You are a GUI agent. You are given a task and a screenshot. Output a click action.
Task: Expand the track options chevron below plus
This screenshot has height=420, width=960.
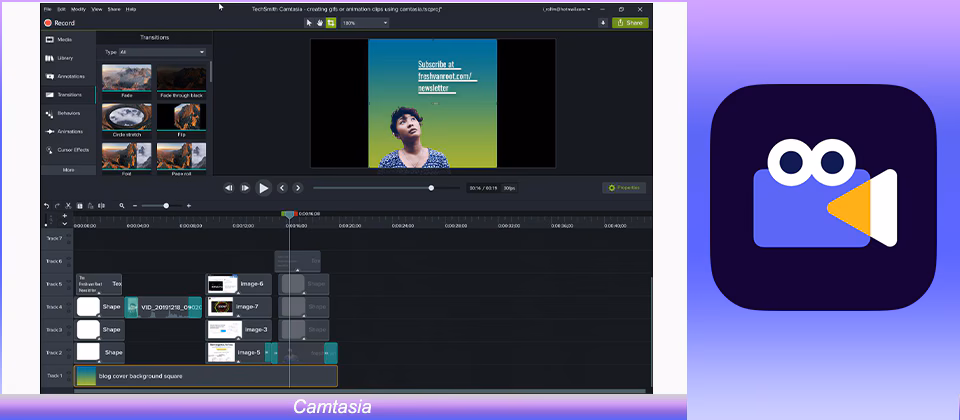click(x=64, y=223)
